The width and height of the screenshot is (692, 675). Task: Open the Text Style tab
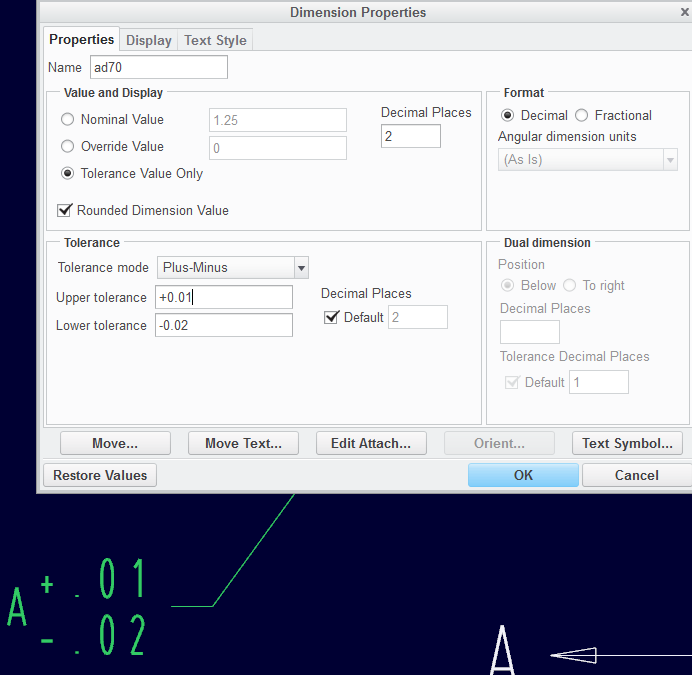(215, 40)
